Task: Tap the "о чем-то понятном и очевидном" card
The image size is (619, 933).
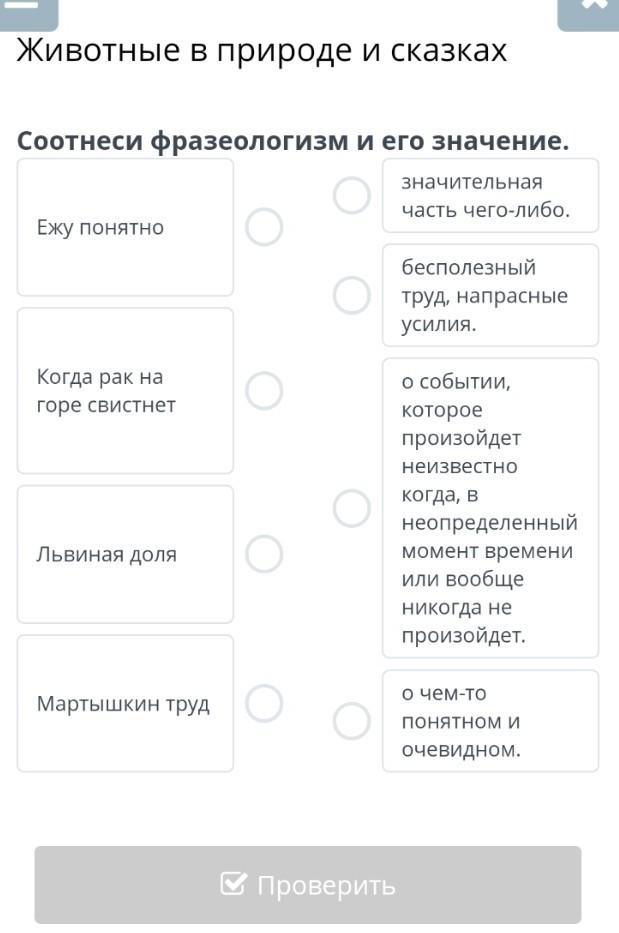Action: coord(490,721)
